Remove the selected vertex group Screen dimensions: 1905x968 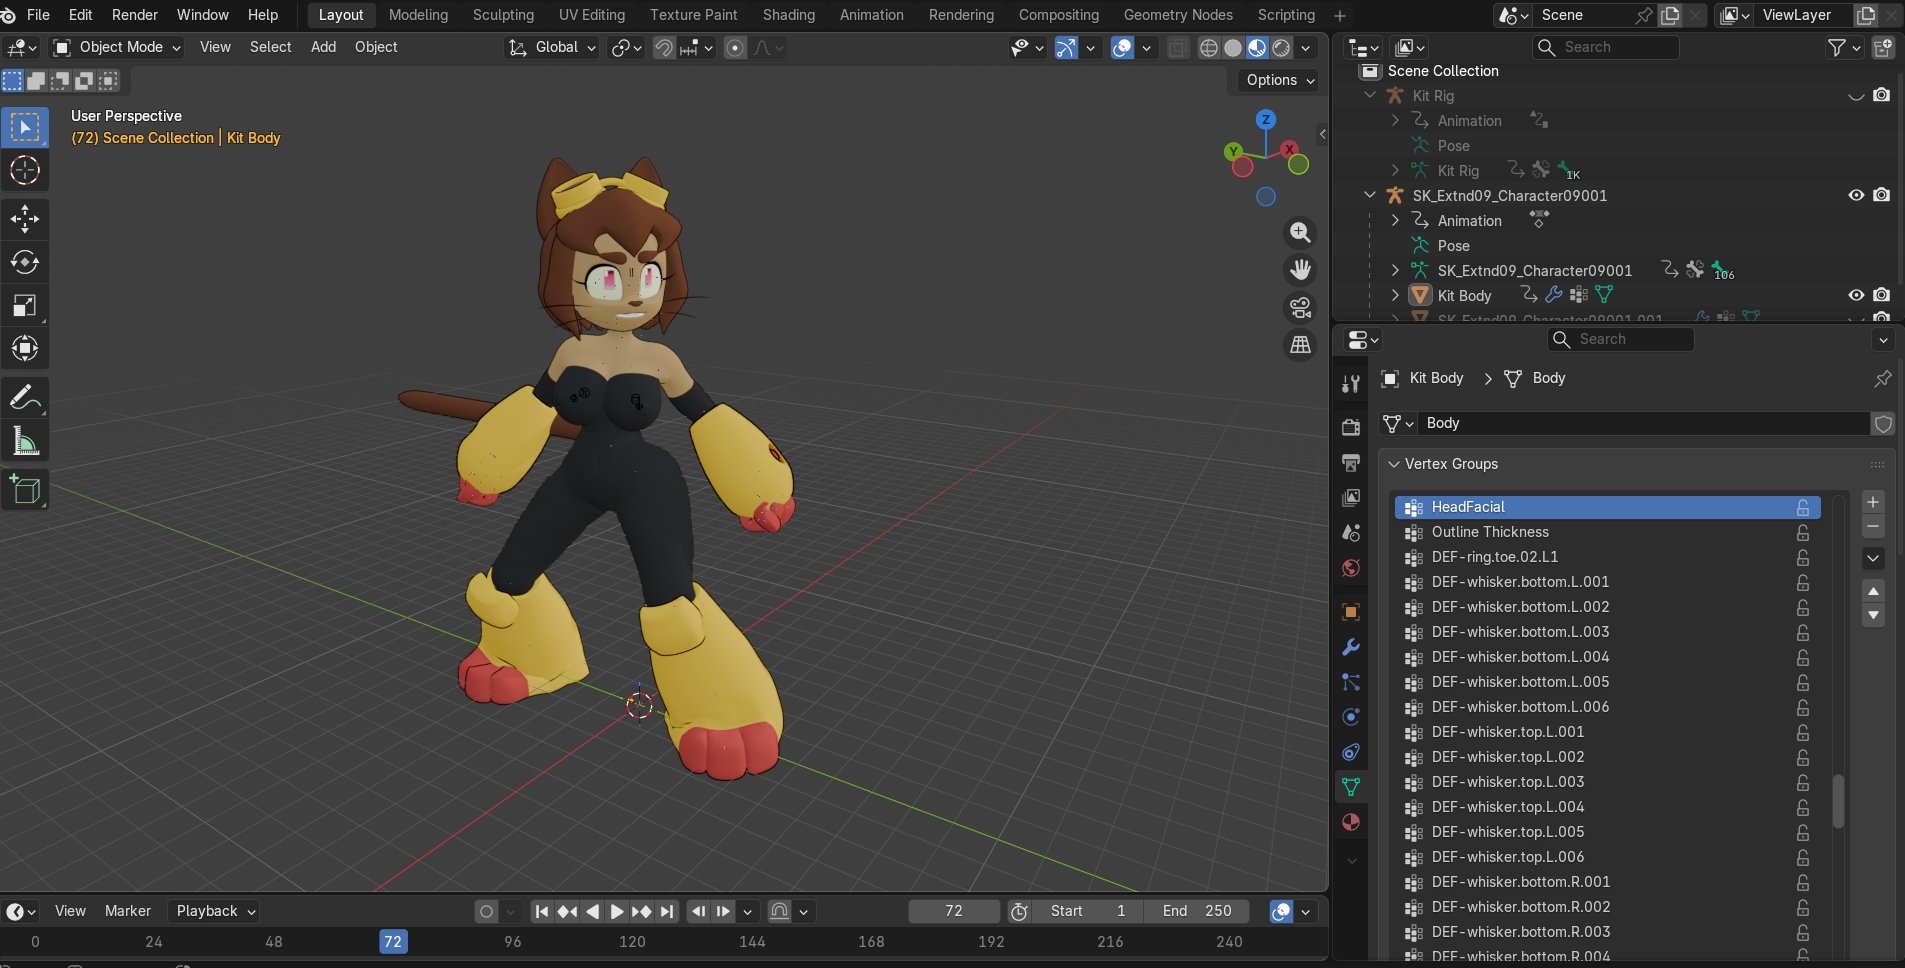coord(1873,526)
